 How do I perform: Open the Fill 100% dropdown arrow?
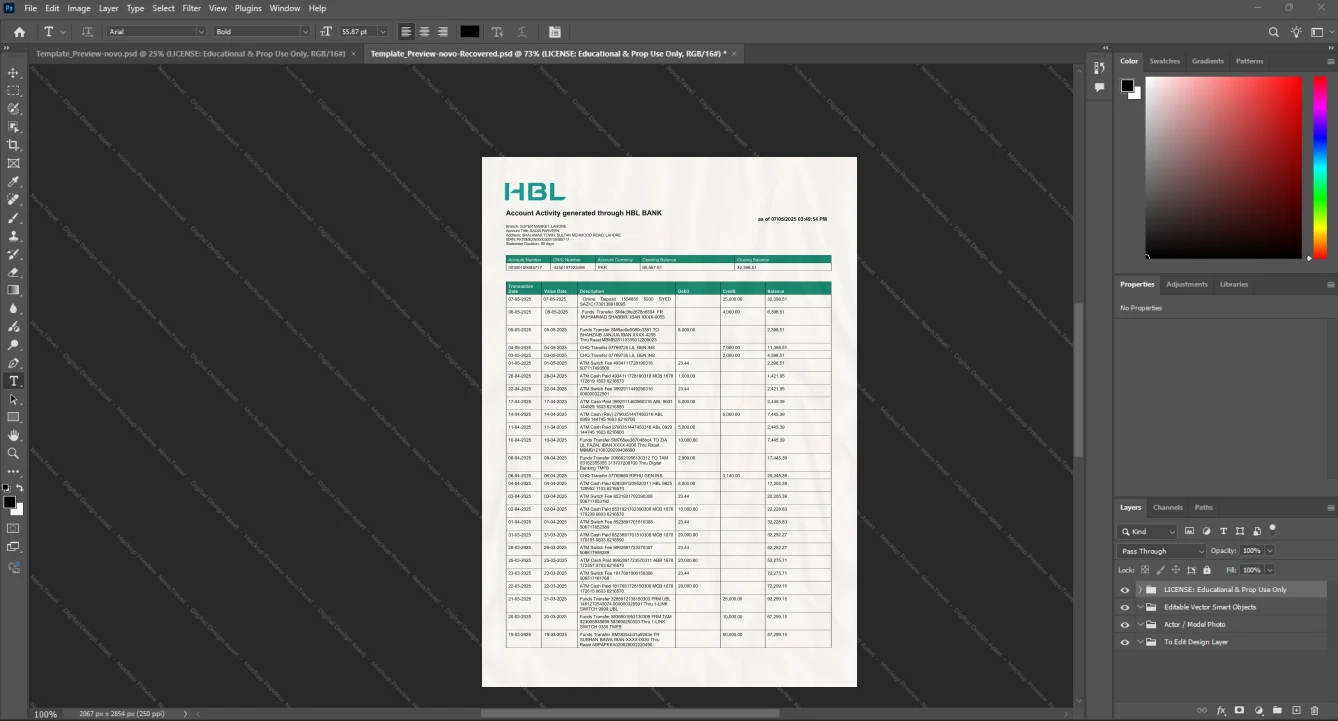click(1270, 570)
